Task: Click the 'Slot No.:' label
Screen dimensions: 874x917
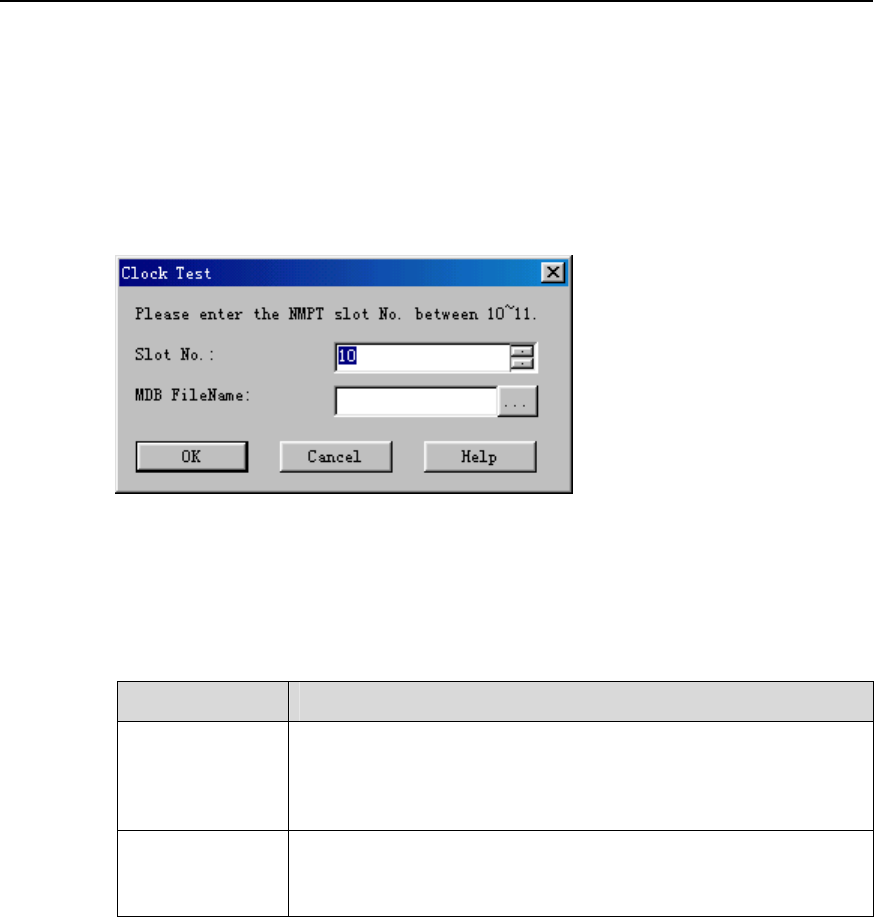Action: click(x=174, y=354)
